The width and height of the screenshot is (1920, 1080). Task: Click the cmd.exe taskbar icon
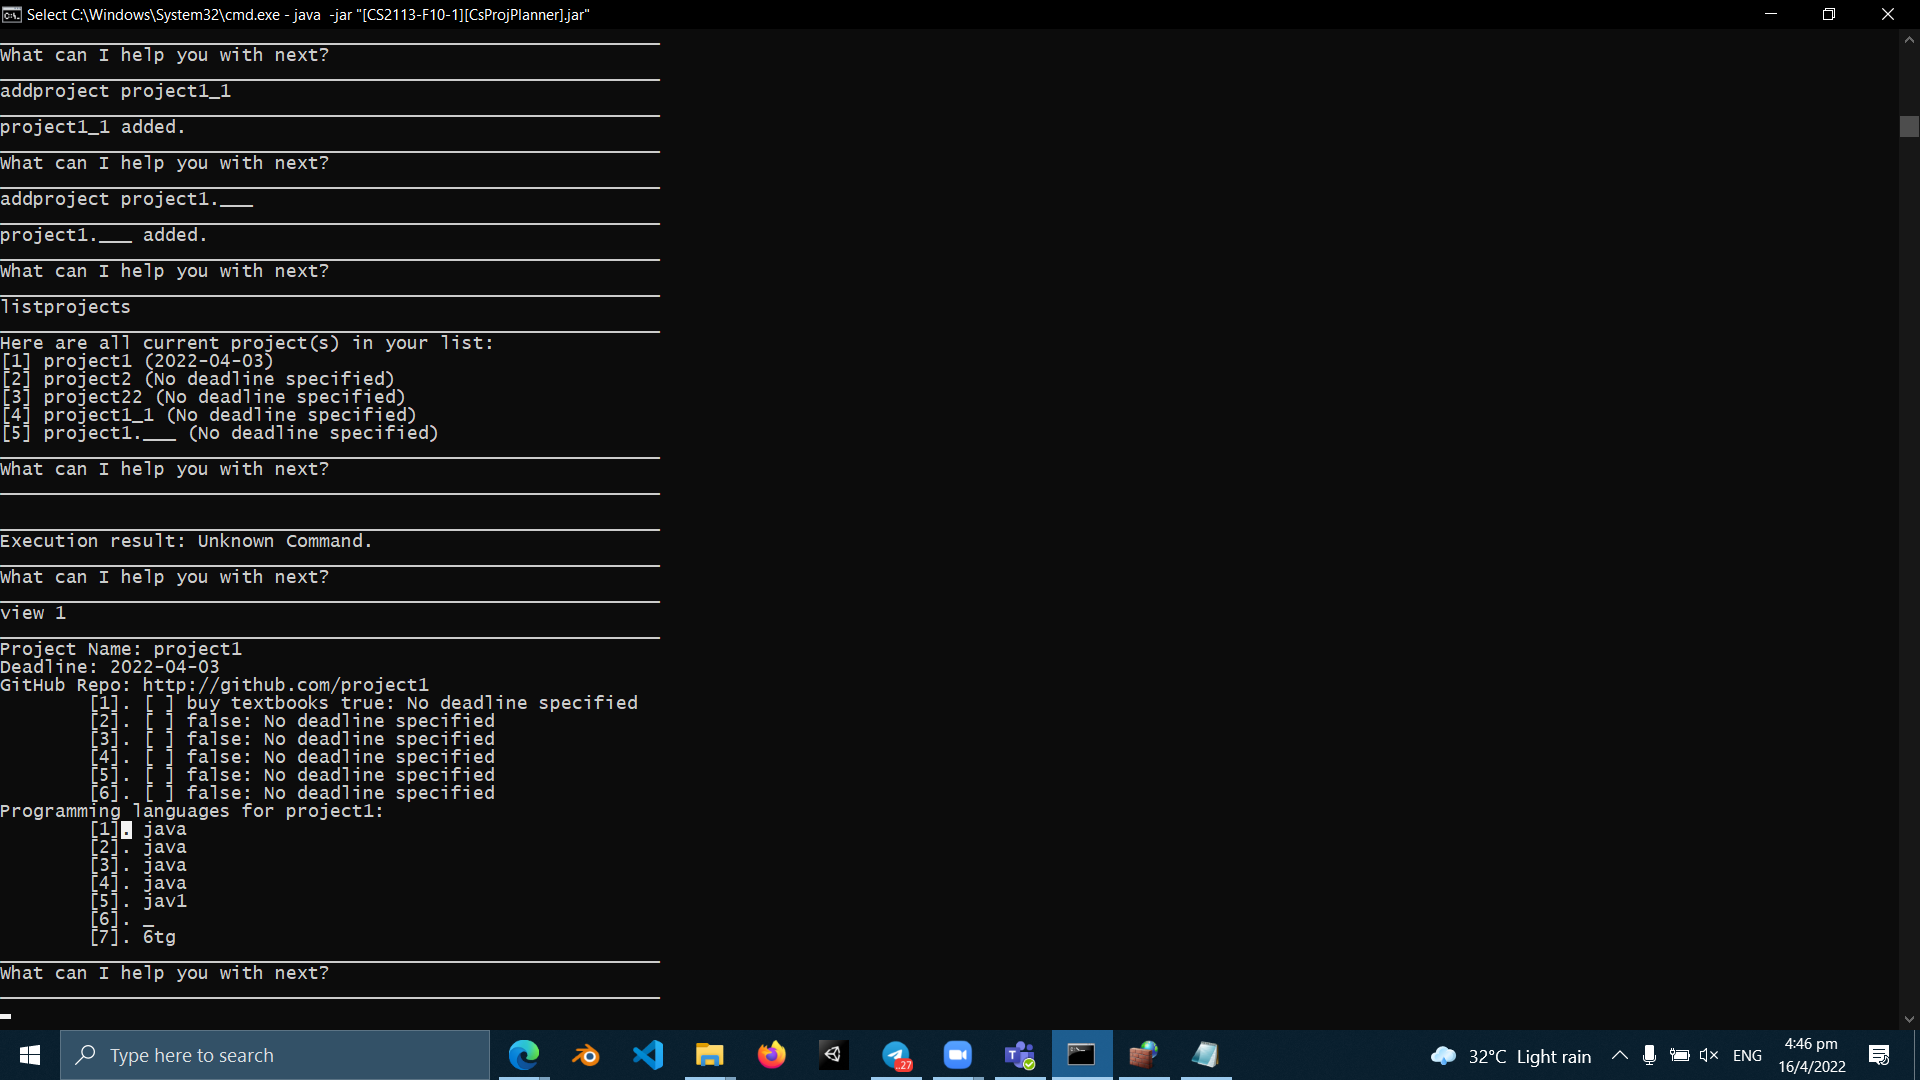coord(1081,1055)
